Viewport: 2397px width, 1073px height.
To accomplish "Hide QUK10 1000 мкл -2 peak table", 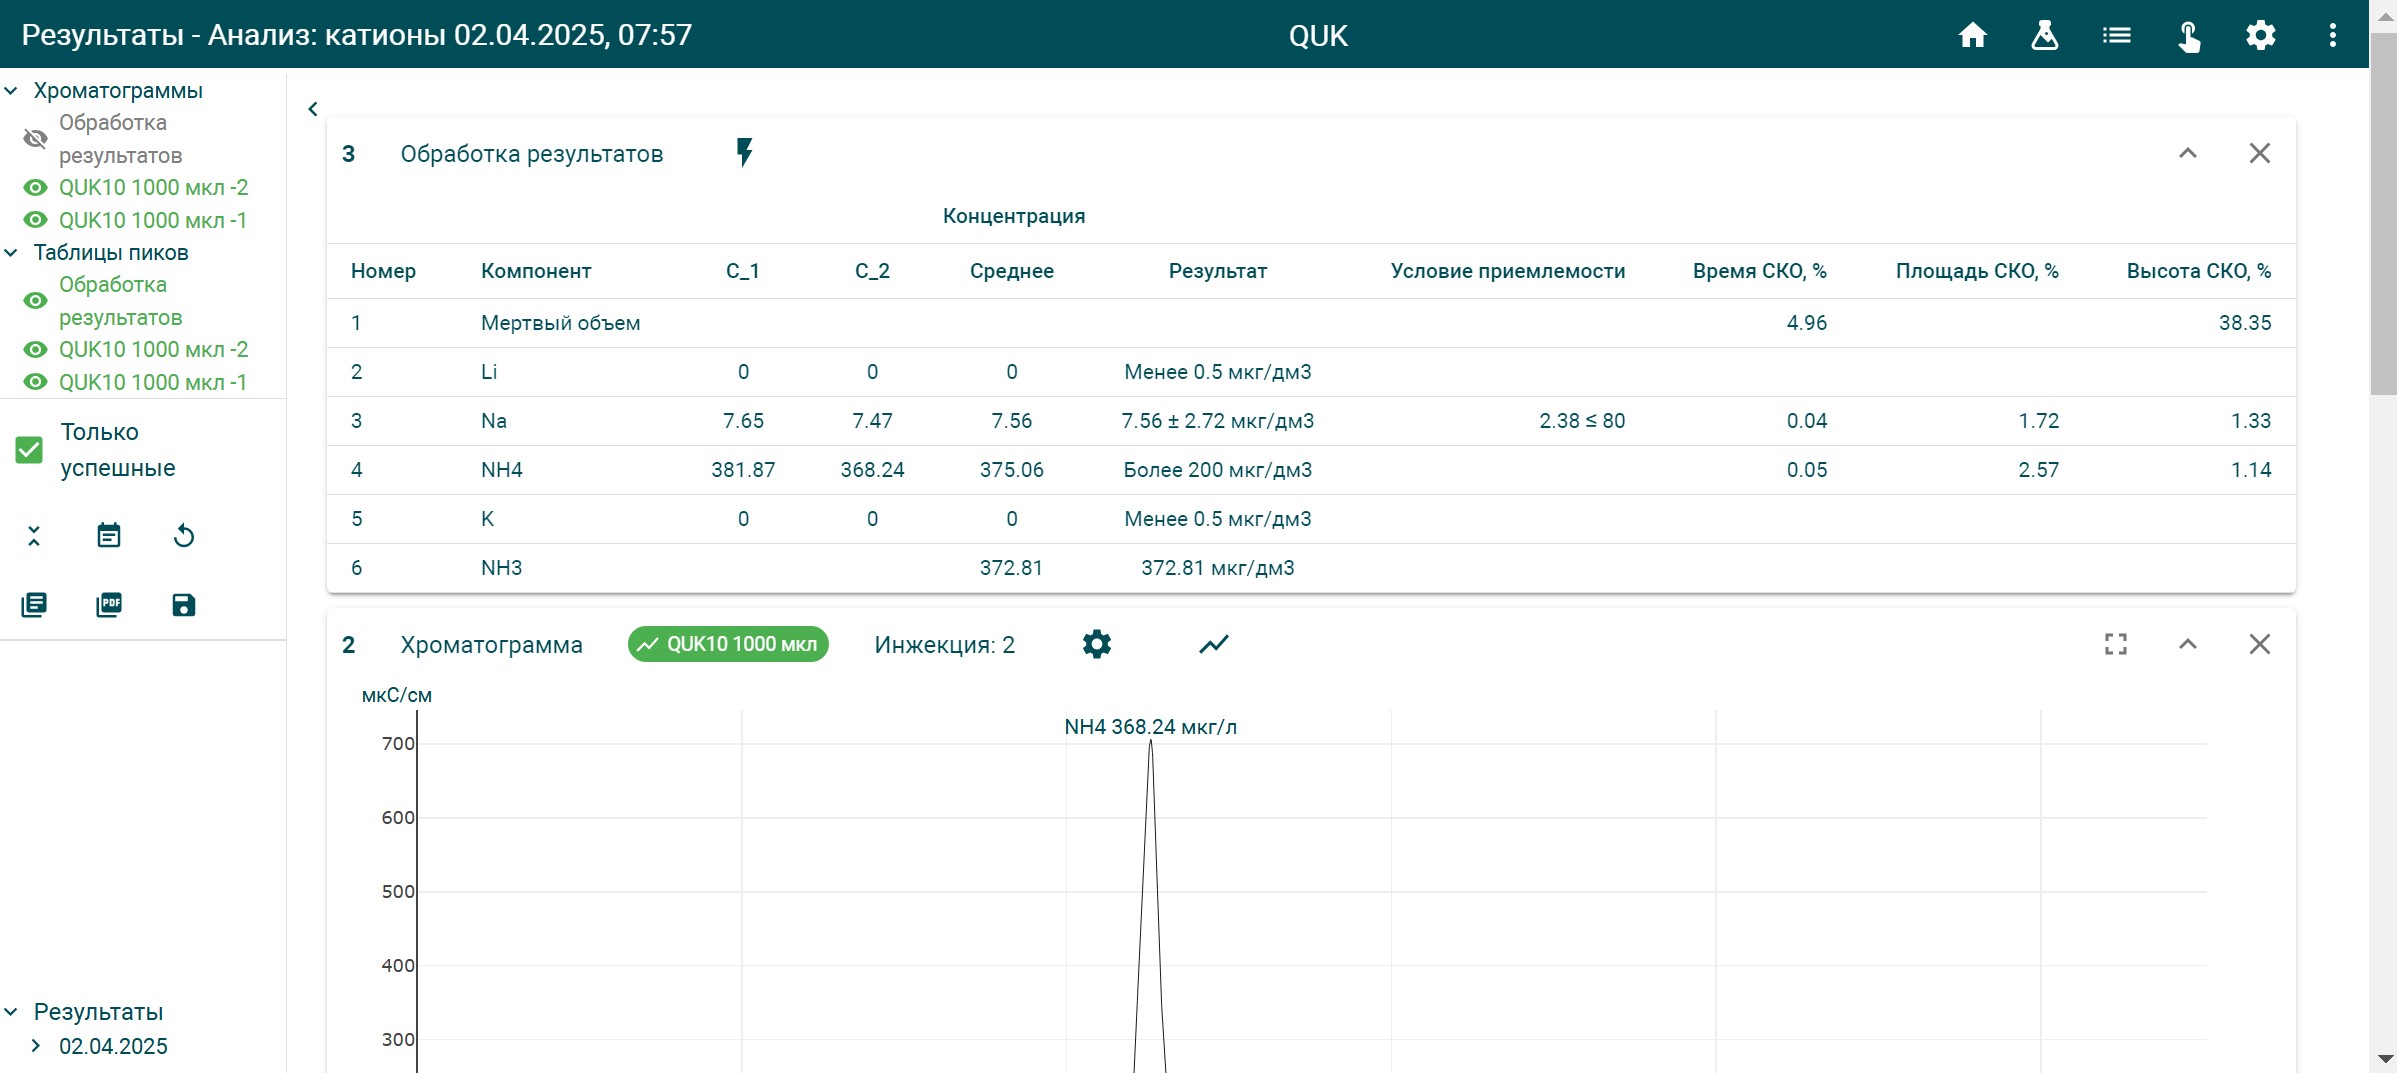I will click(35, 349).
